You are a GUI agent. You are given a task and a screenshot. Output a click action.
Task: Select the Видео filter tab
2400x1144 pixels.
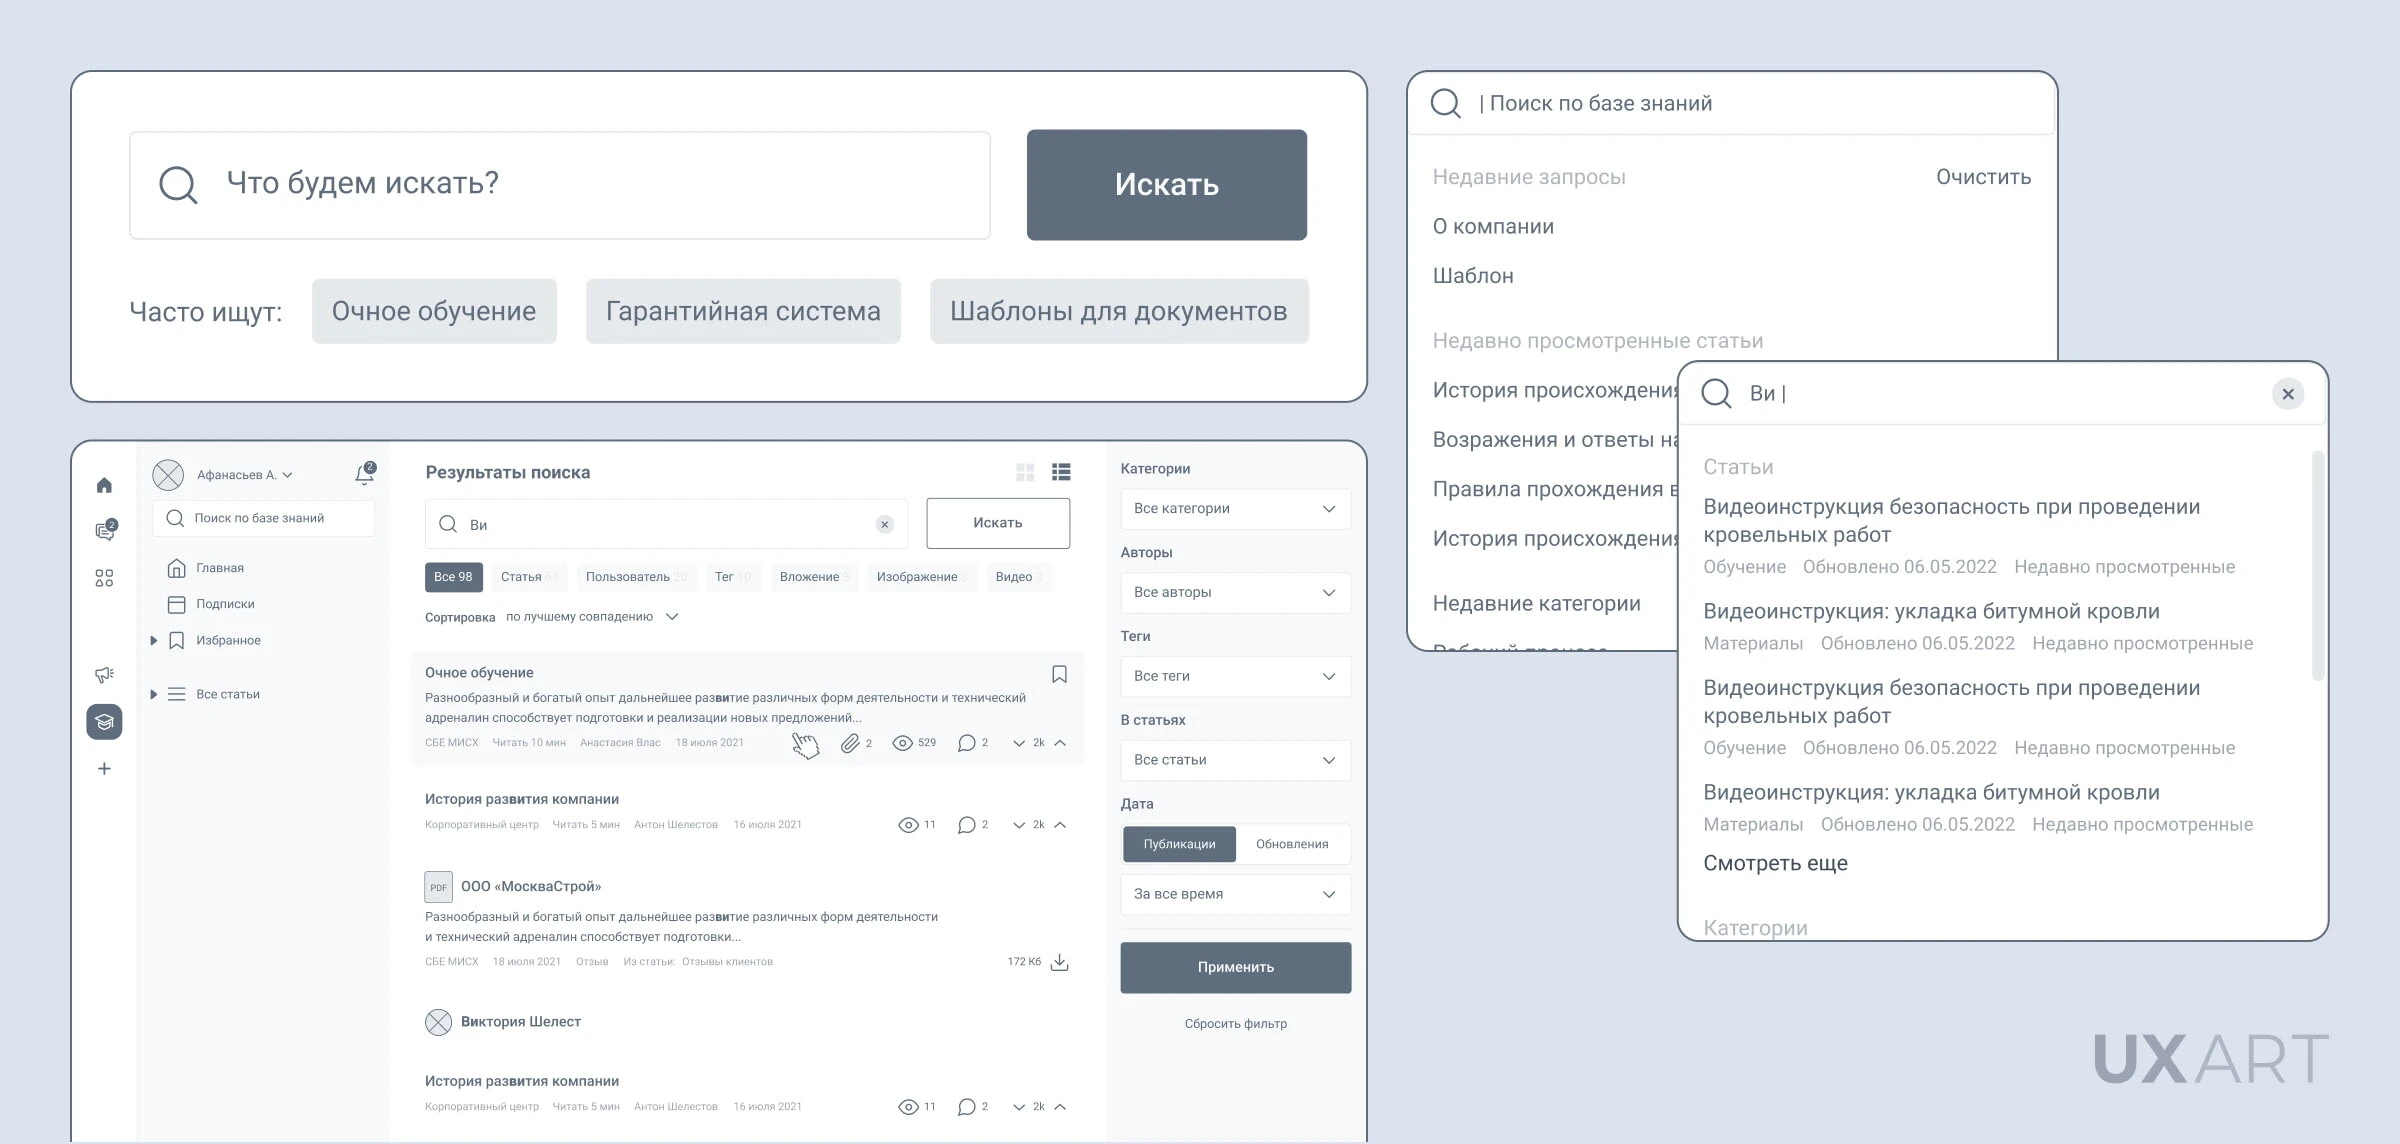tap(1018, 577)
